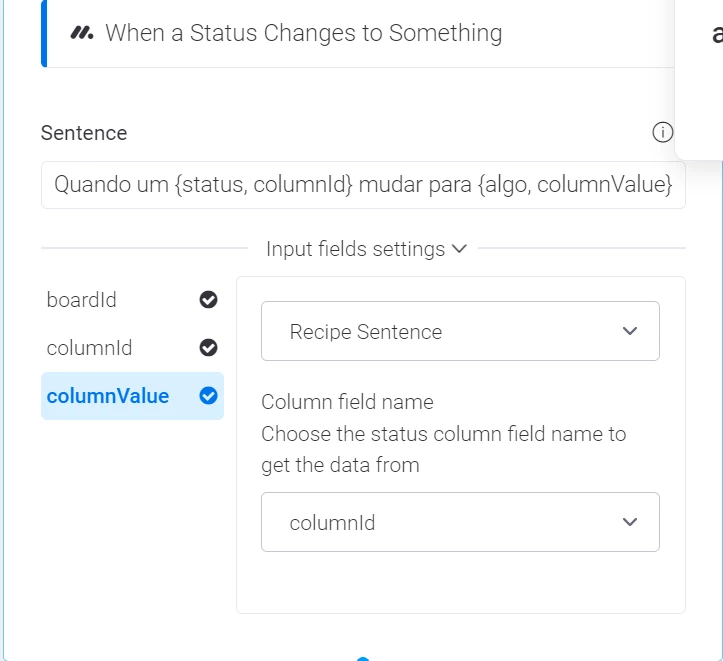Image resolution: width=723 pixels, height=661 pixels.
Task: Click the monday.com logo in trigger header
Action: 82,33
